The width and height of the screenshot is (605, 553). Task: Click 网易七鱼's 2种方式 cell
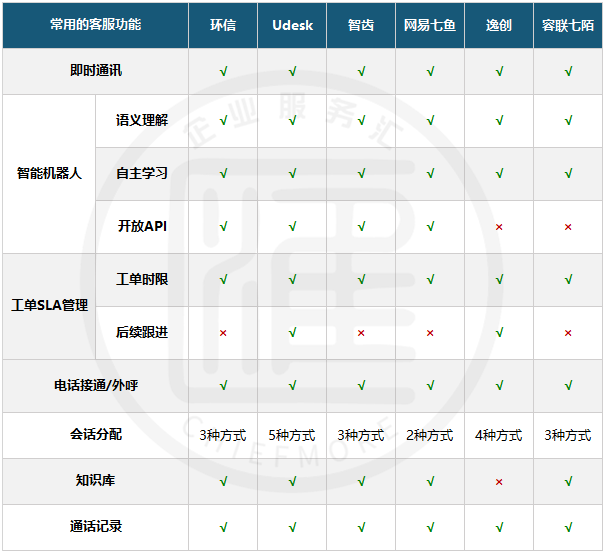430,435
